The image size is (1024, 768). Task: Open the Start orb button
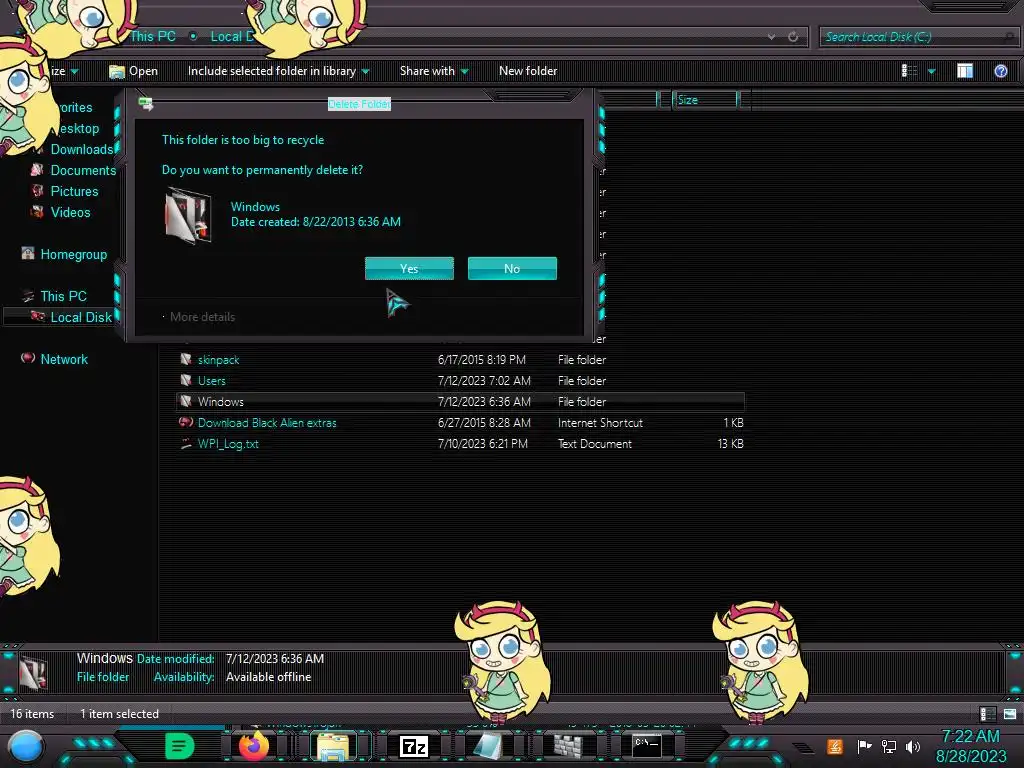coord(26,748)
